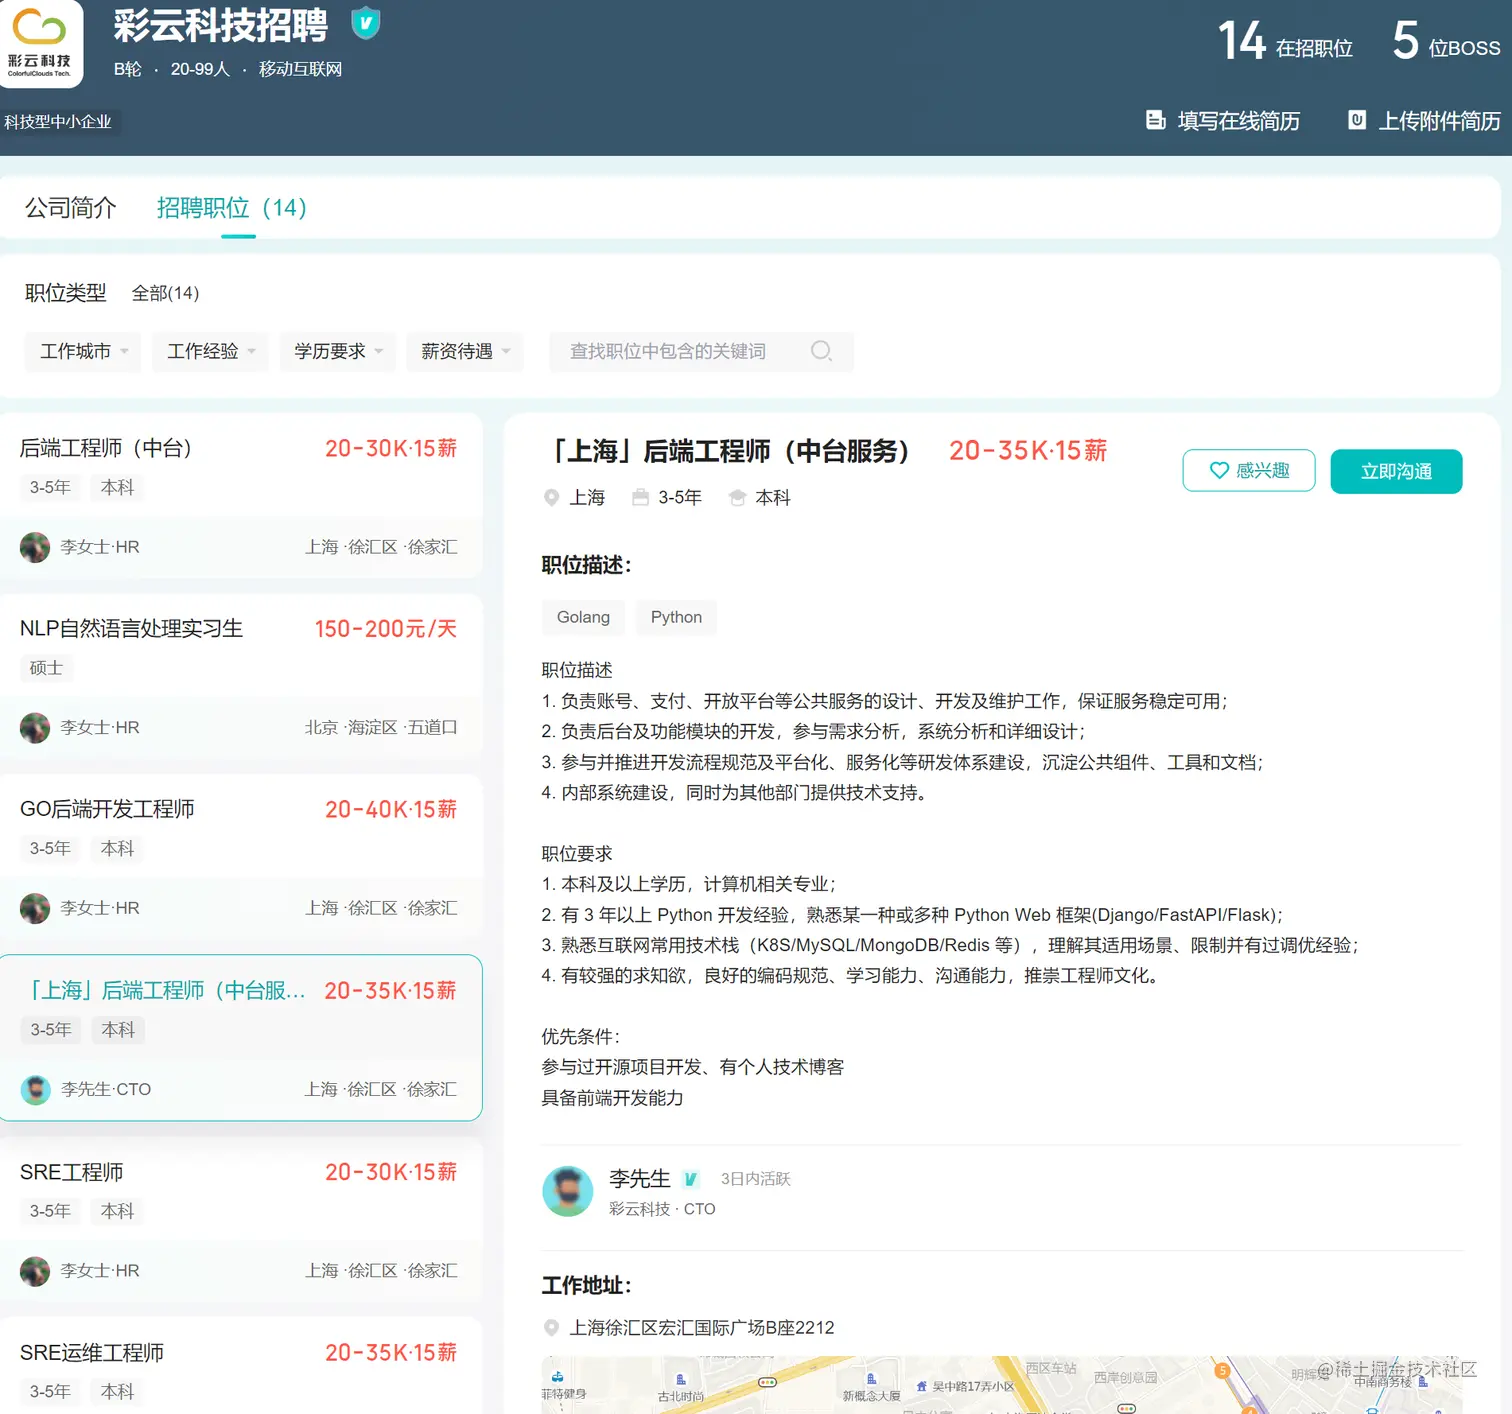Open the 薪资待遇 filter dropdown
This screenshot has height=1414, width=1512.
[x=463, y=351]
